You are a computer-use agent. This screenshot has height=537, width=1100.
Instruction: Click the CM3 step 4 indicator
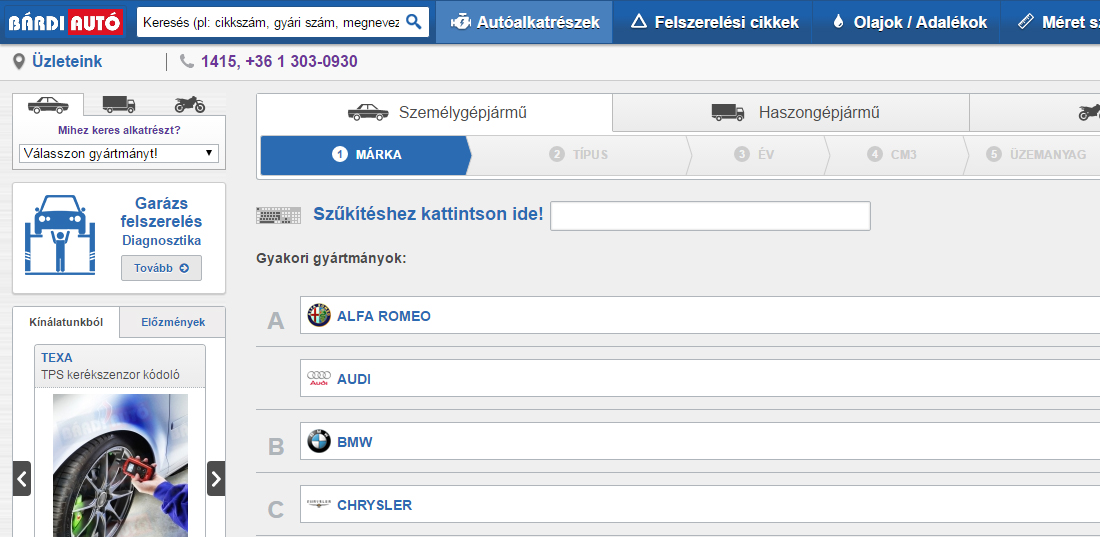[x=892, y=155]
